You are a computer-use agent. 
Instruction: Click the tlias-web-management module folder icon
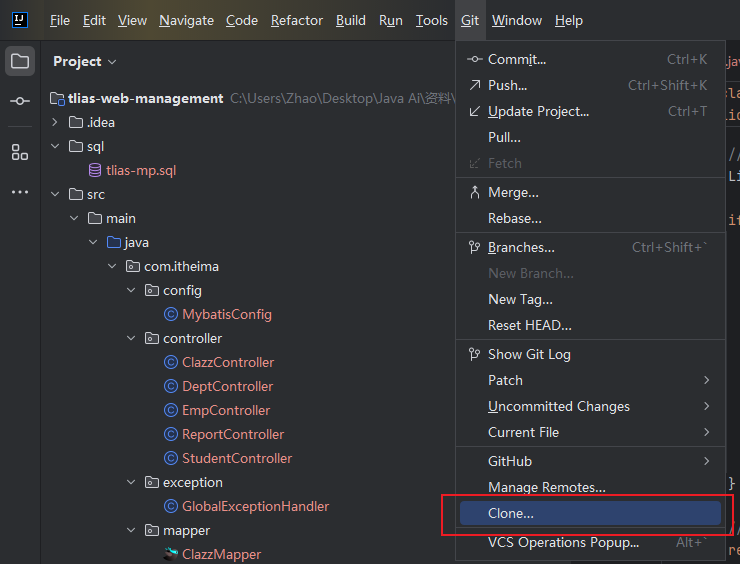tap(57, 99)
